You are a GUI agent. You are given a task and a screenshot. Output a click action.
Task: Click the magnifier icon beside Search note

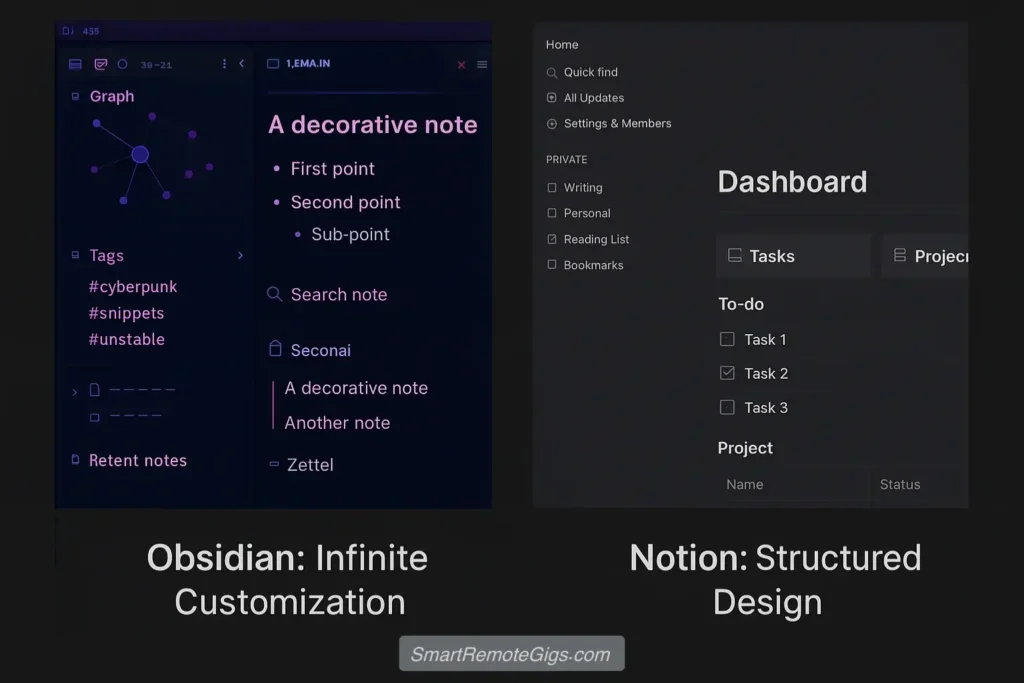(x=274, y=294)
